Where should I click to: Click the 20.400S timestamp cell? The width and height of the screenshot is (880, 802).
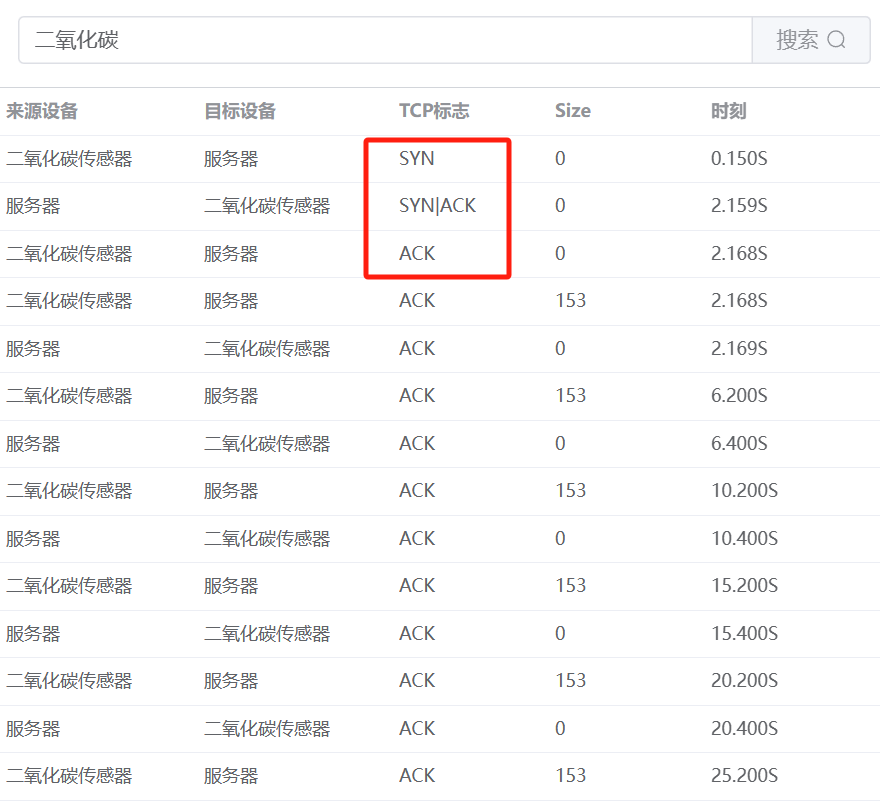click(x=744, y=728)
